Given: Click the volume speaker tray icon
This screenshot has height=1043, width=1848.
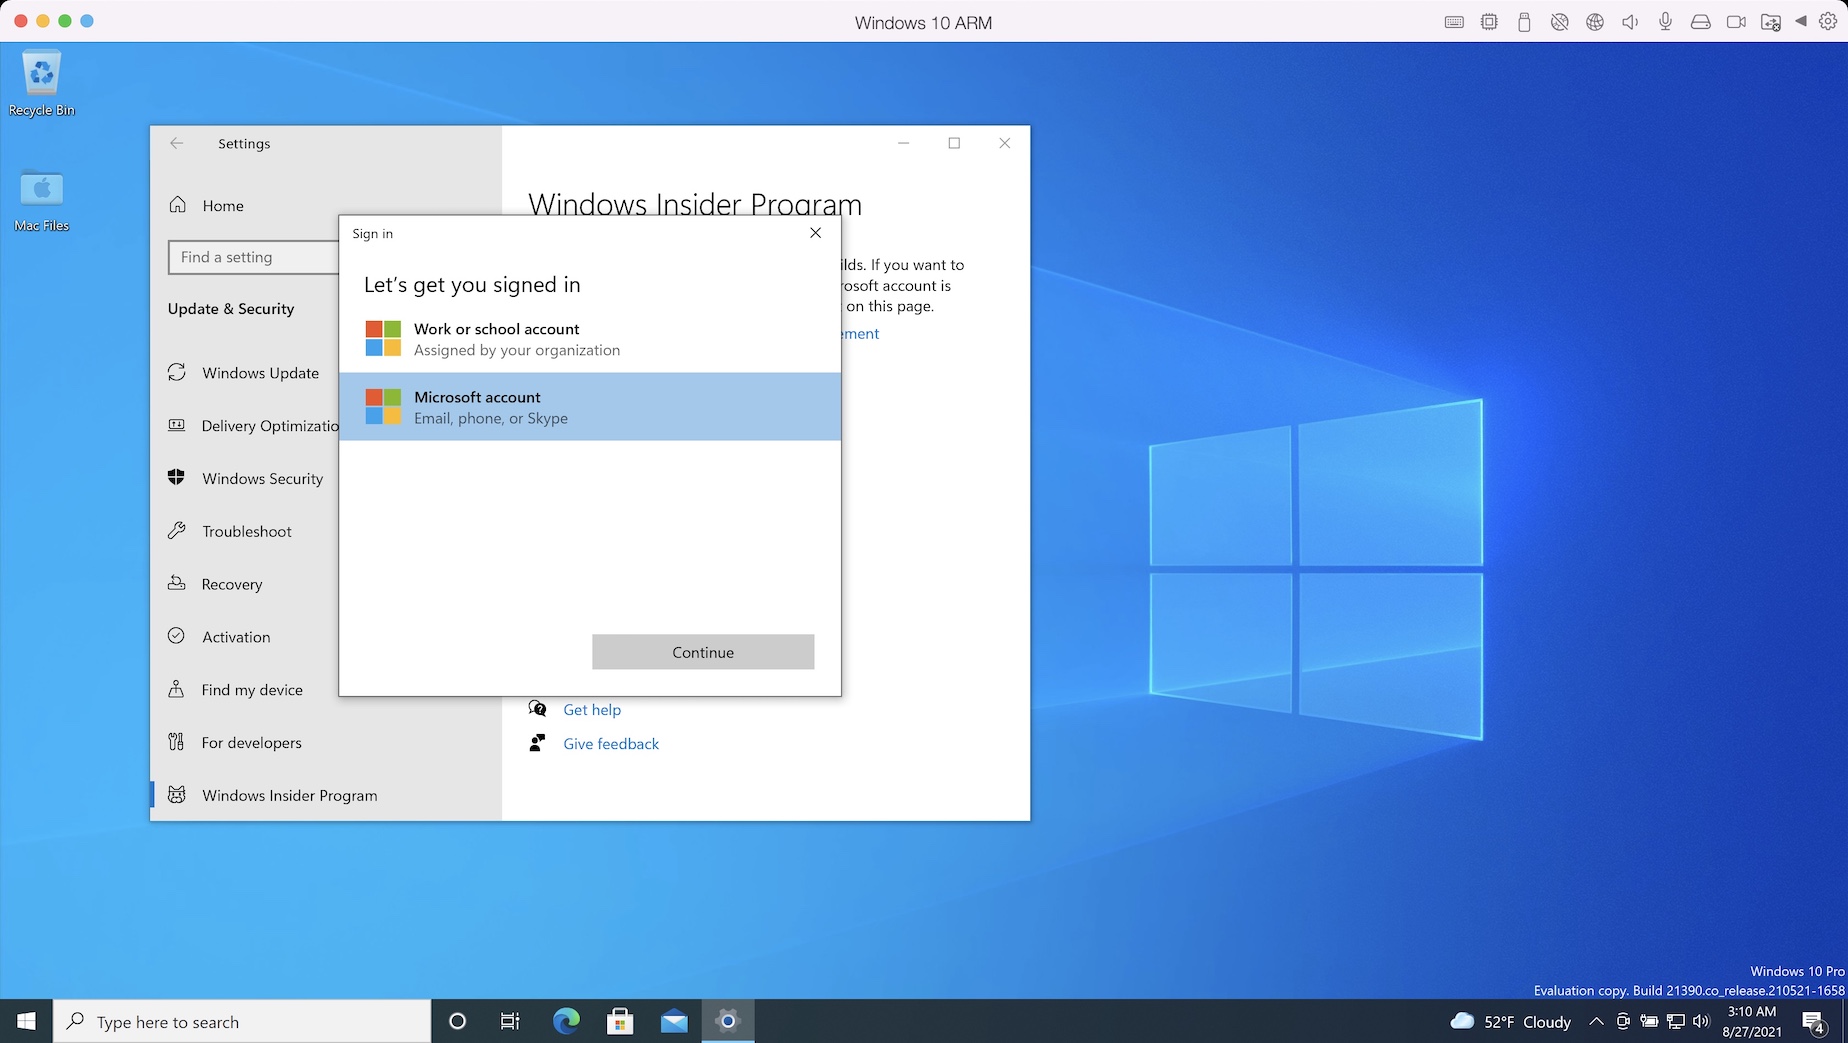Looking at the screenshot, I should [1701, 1021].
